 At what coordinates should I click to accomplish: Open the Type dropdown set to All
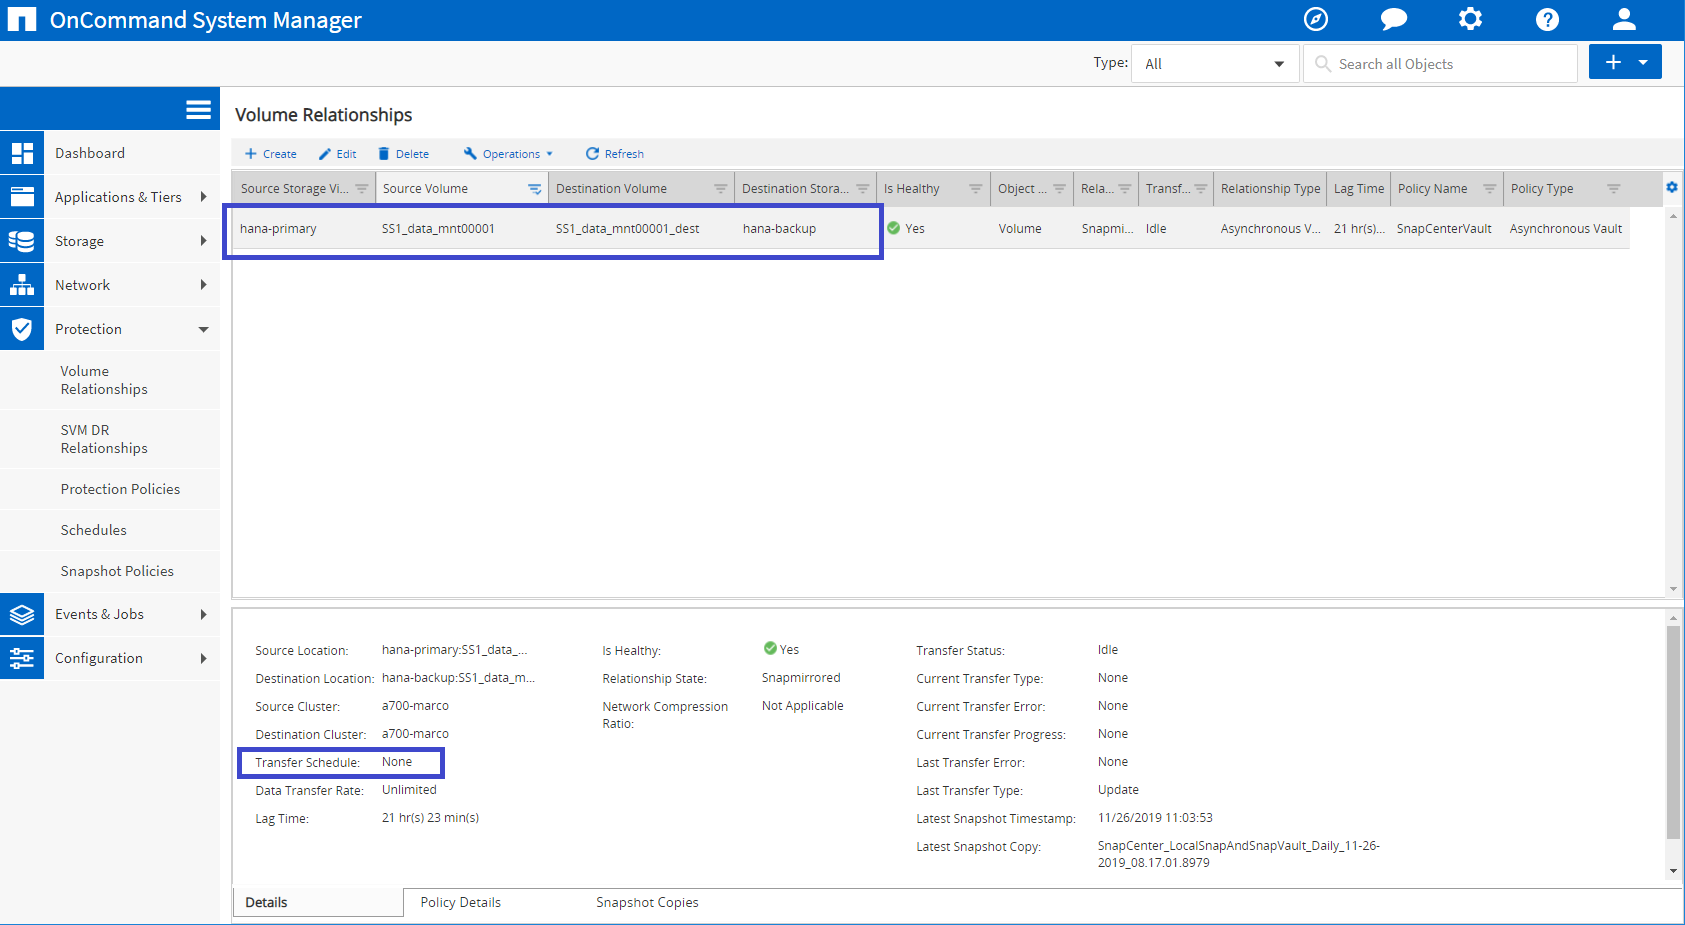(1214, 64)
